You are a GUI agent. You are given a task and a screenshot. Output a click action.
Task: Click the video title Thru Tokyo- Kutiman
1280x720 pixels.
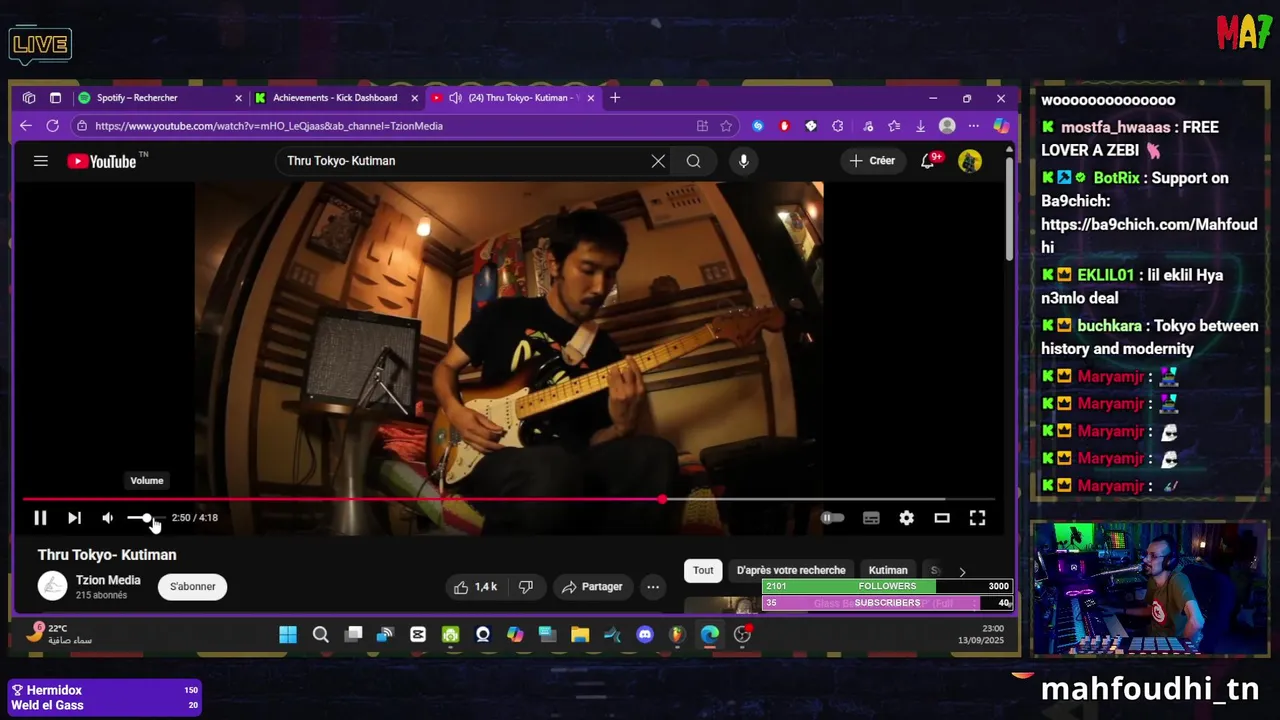(x=107, y=555)
